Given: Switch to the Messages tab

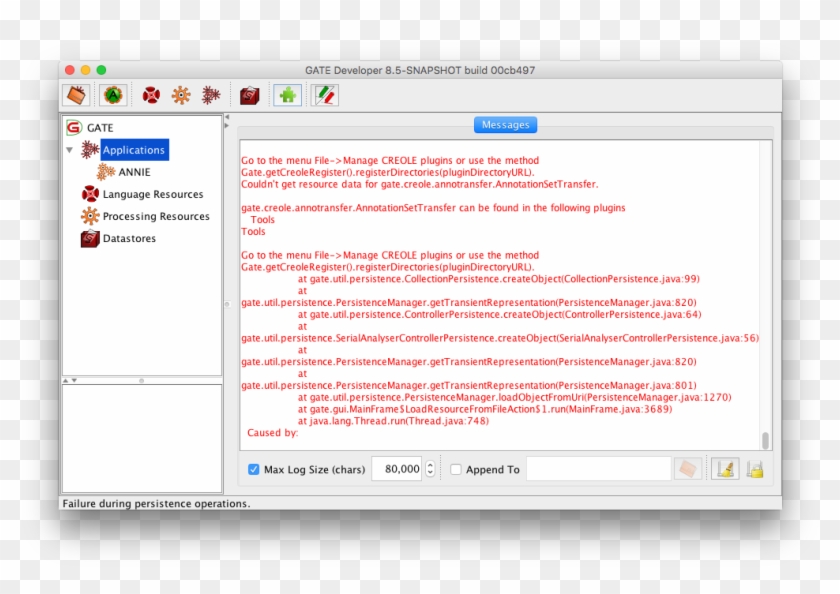Looking at the screenshot, I should [x=505, y=125].
